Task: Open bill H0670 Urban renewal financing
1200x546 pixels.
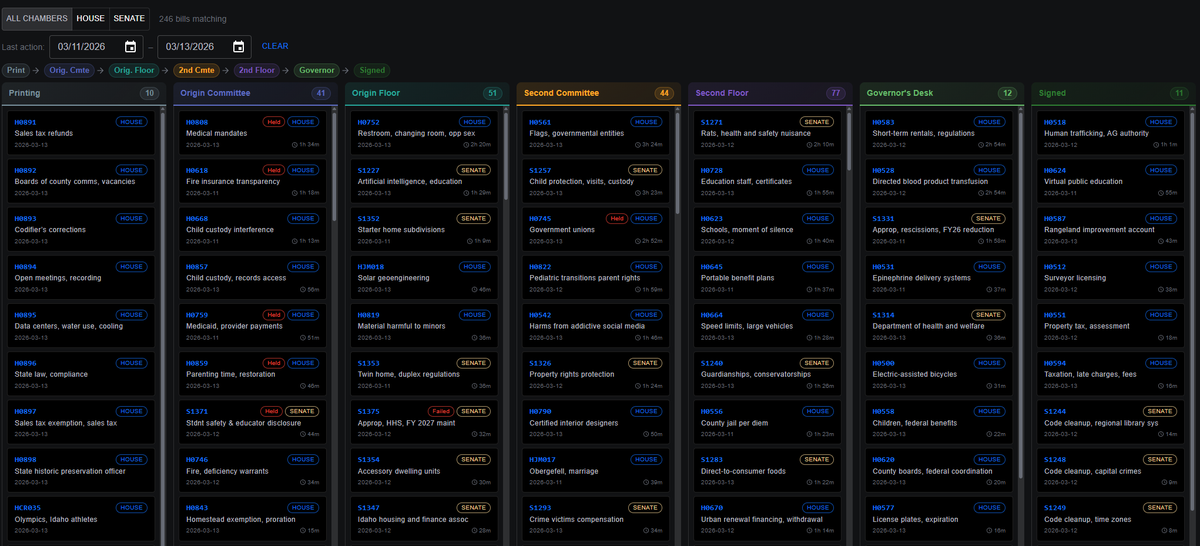Action: [769, 517]
